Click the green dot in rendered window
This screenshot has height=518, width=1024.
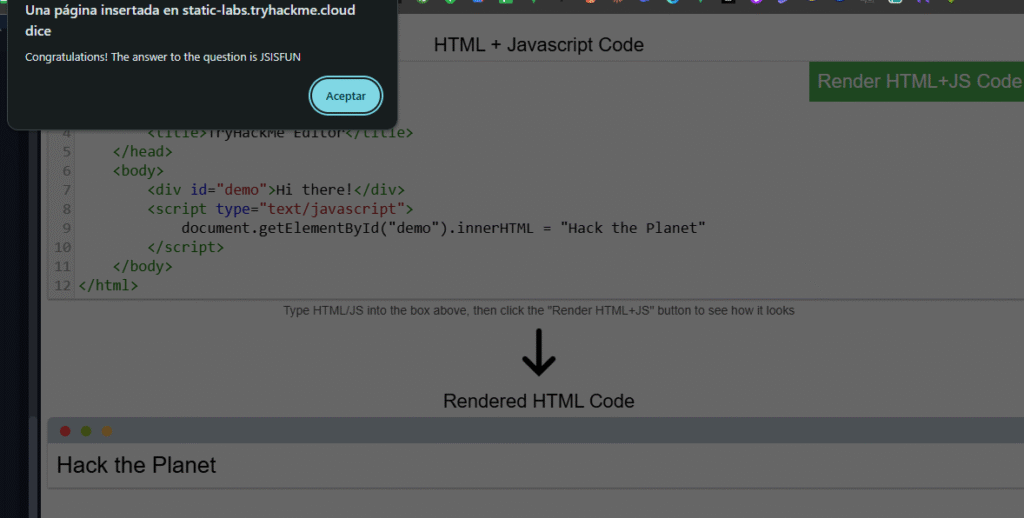click(x=86, y=431)
